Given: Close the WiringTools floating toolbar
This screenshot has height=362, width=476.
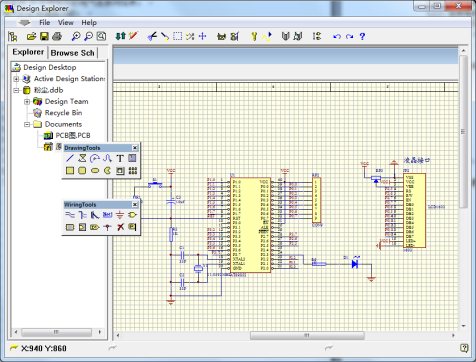Looking at the screenshot, I should click(x=135, y=205).
